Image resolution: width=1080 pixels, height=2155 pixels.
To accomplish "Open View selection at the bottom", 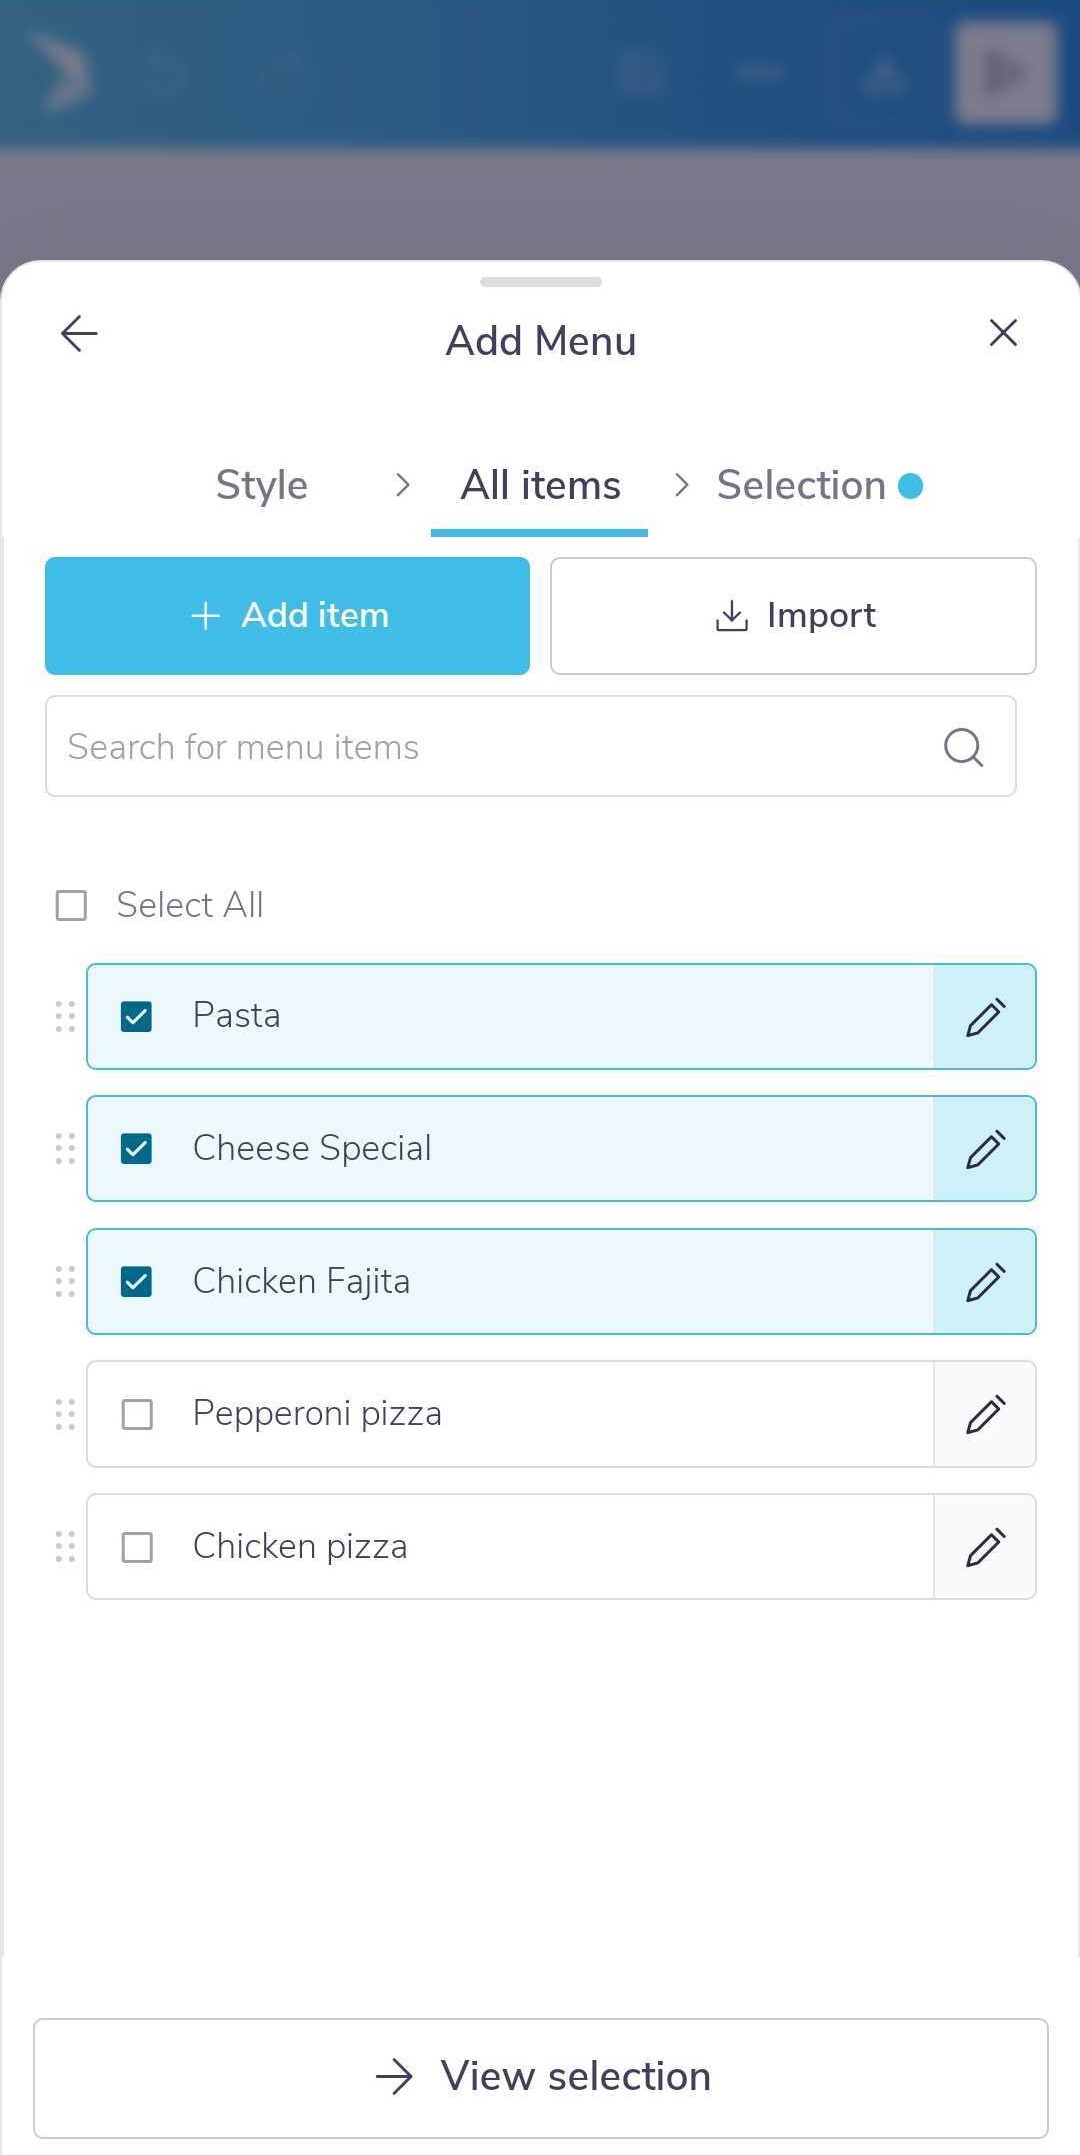I will tap(541, 2077).
